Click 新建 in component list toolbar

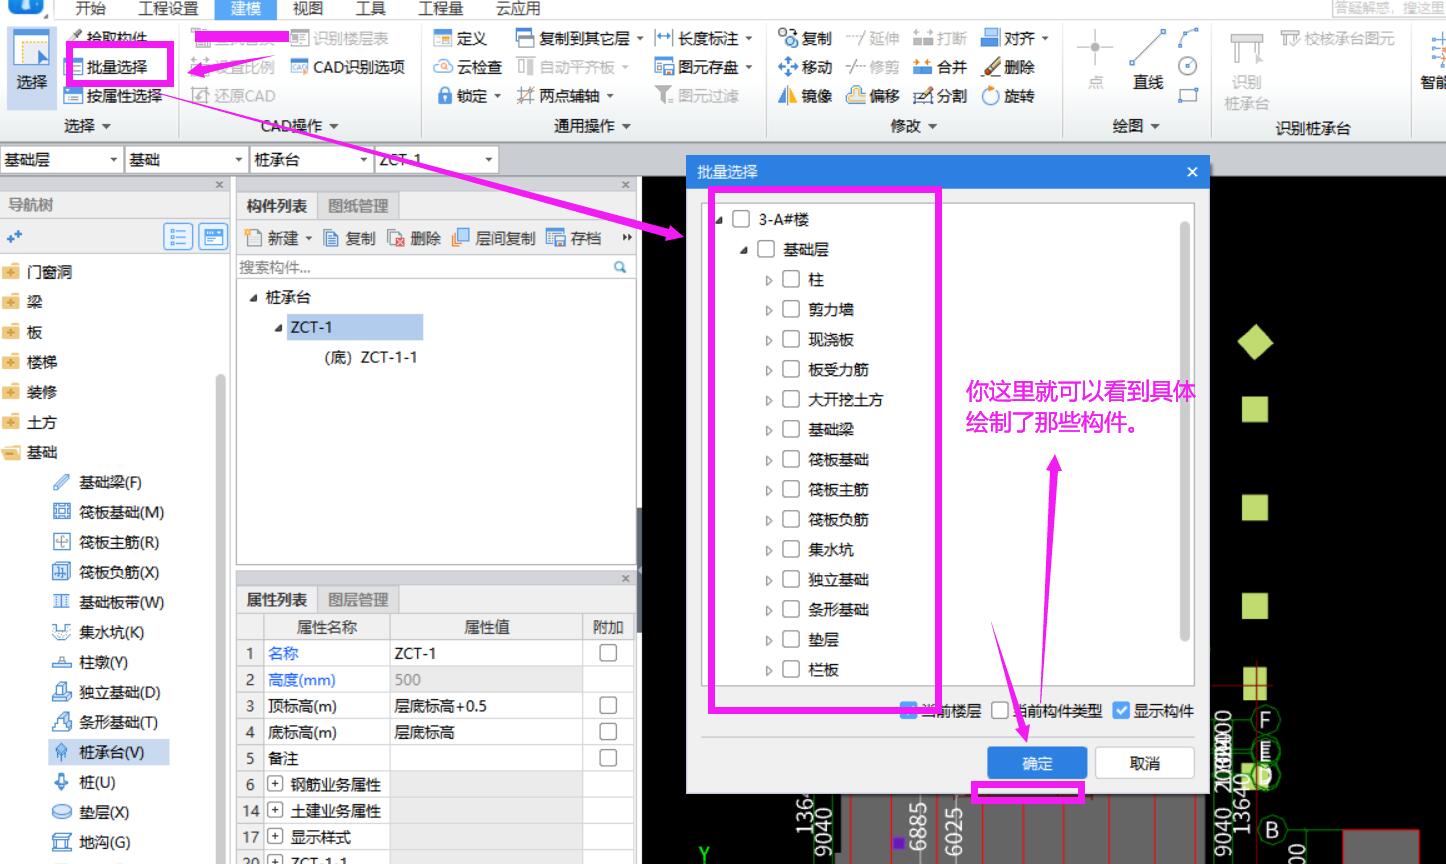(279, 238)
